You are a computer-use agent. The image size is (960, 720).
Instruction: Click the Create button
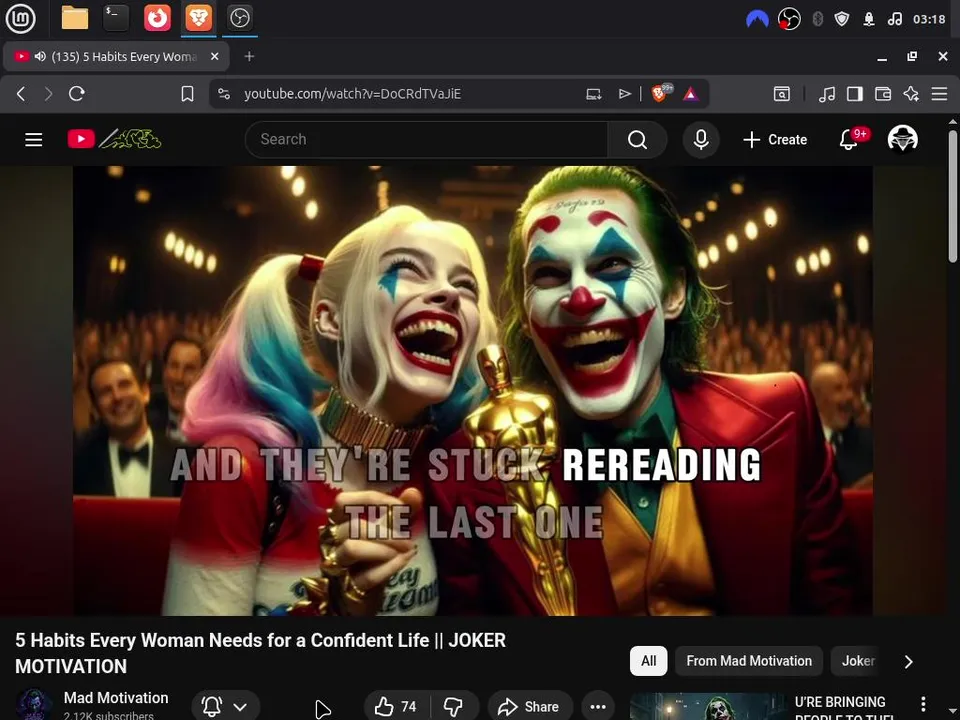pos(775,140)
